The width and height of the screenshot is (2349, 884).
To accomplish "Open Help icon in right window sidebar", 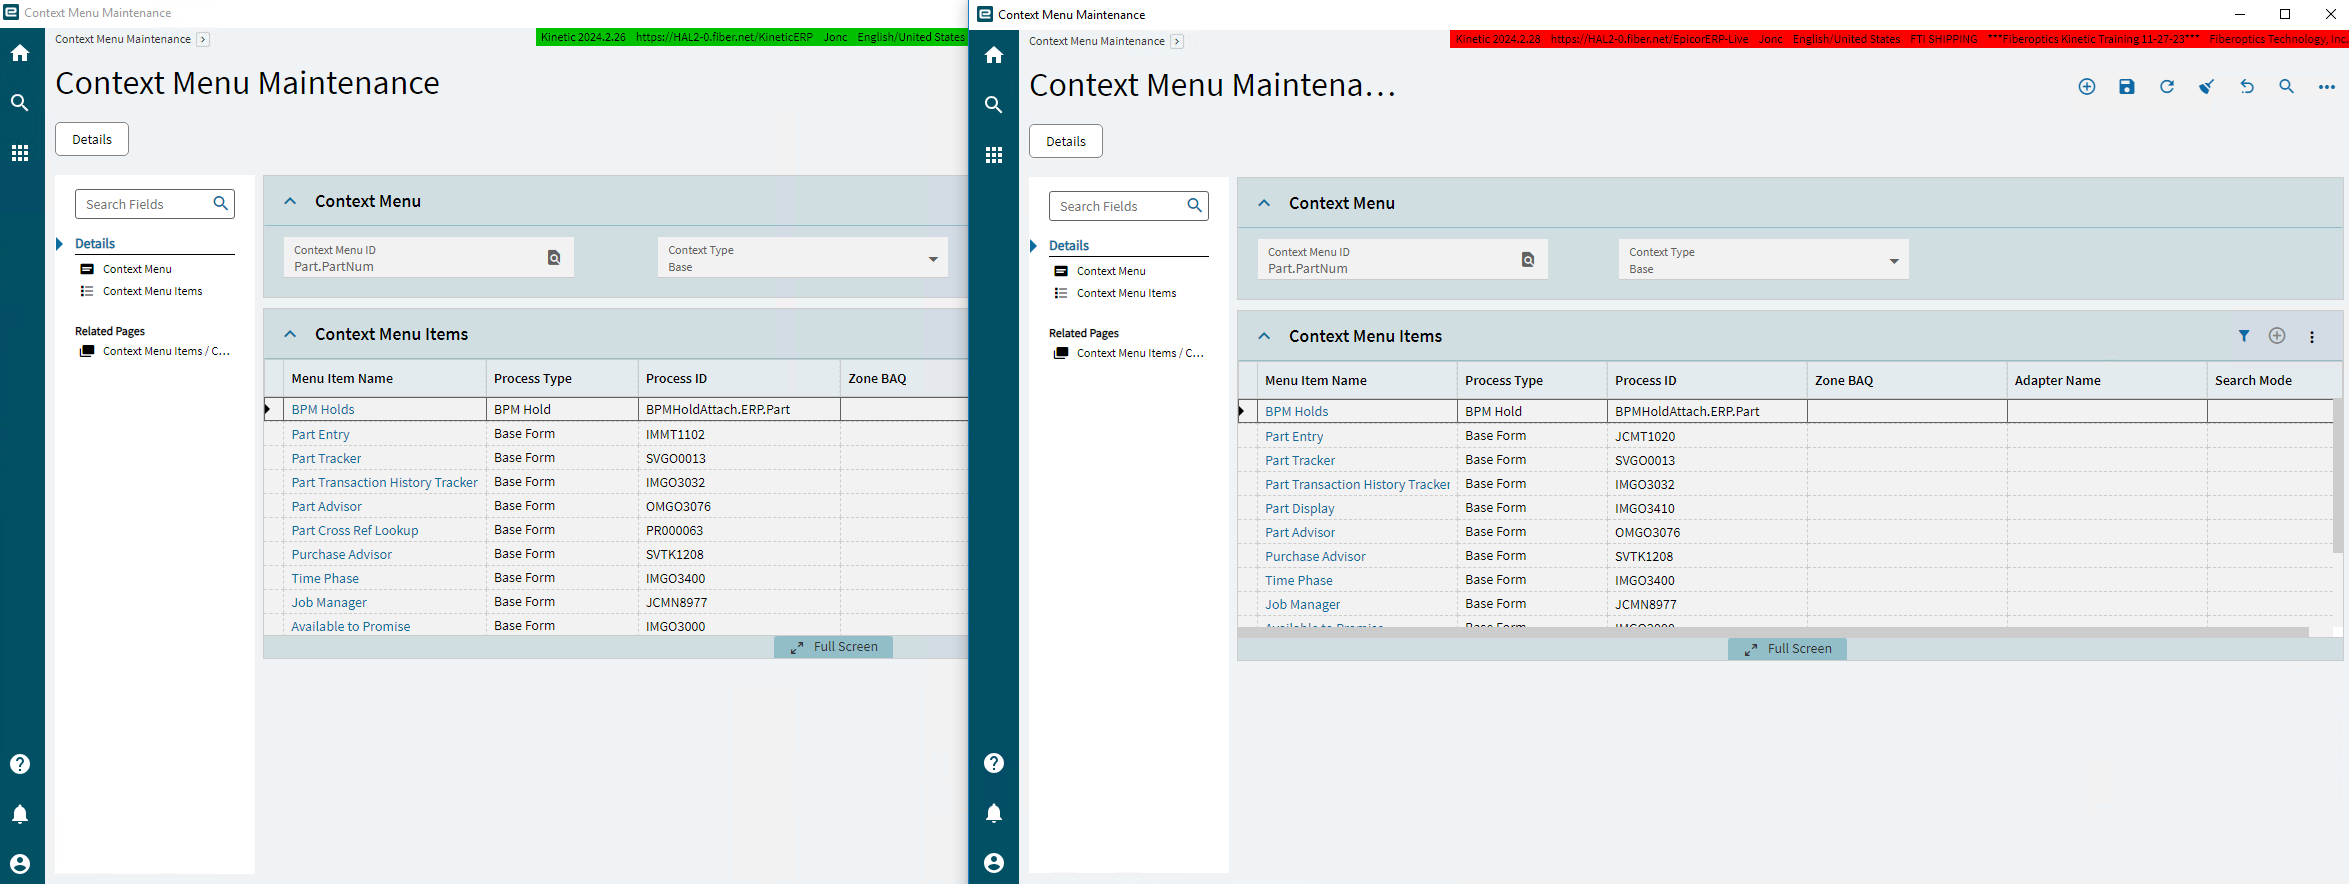I will coord(994,763).
